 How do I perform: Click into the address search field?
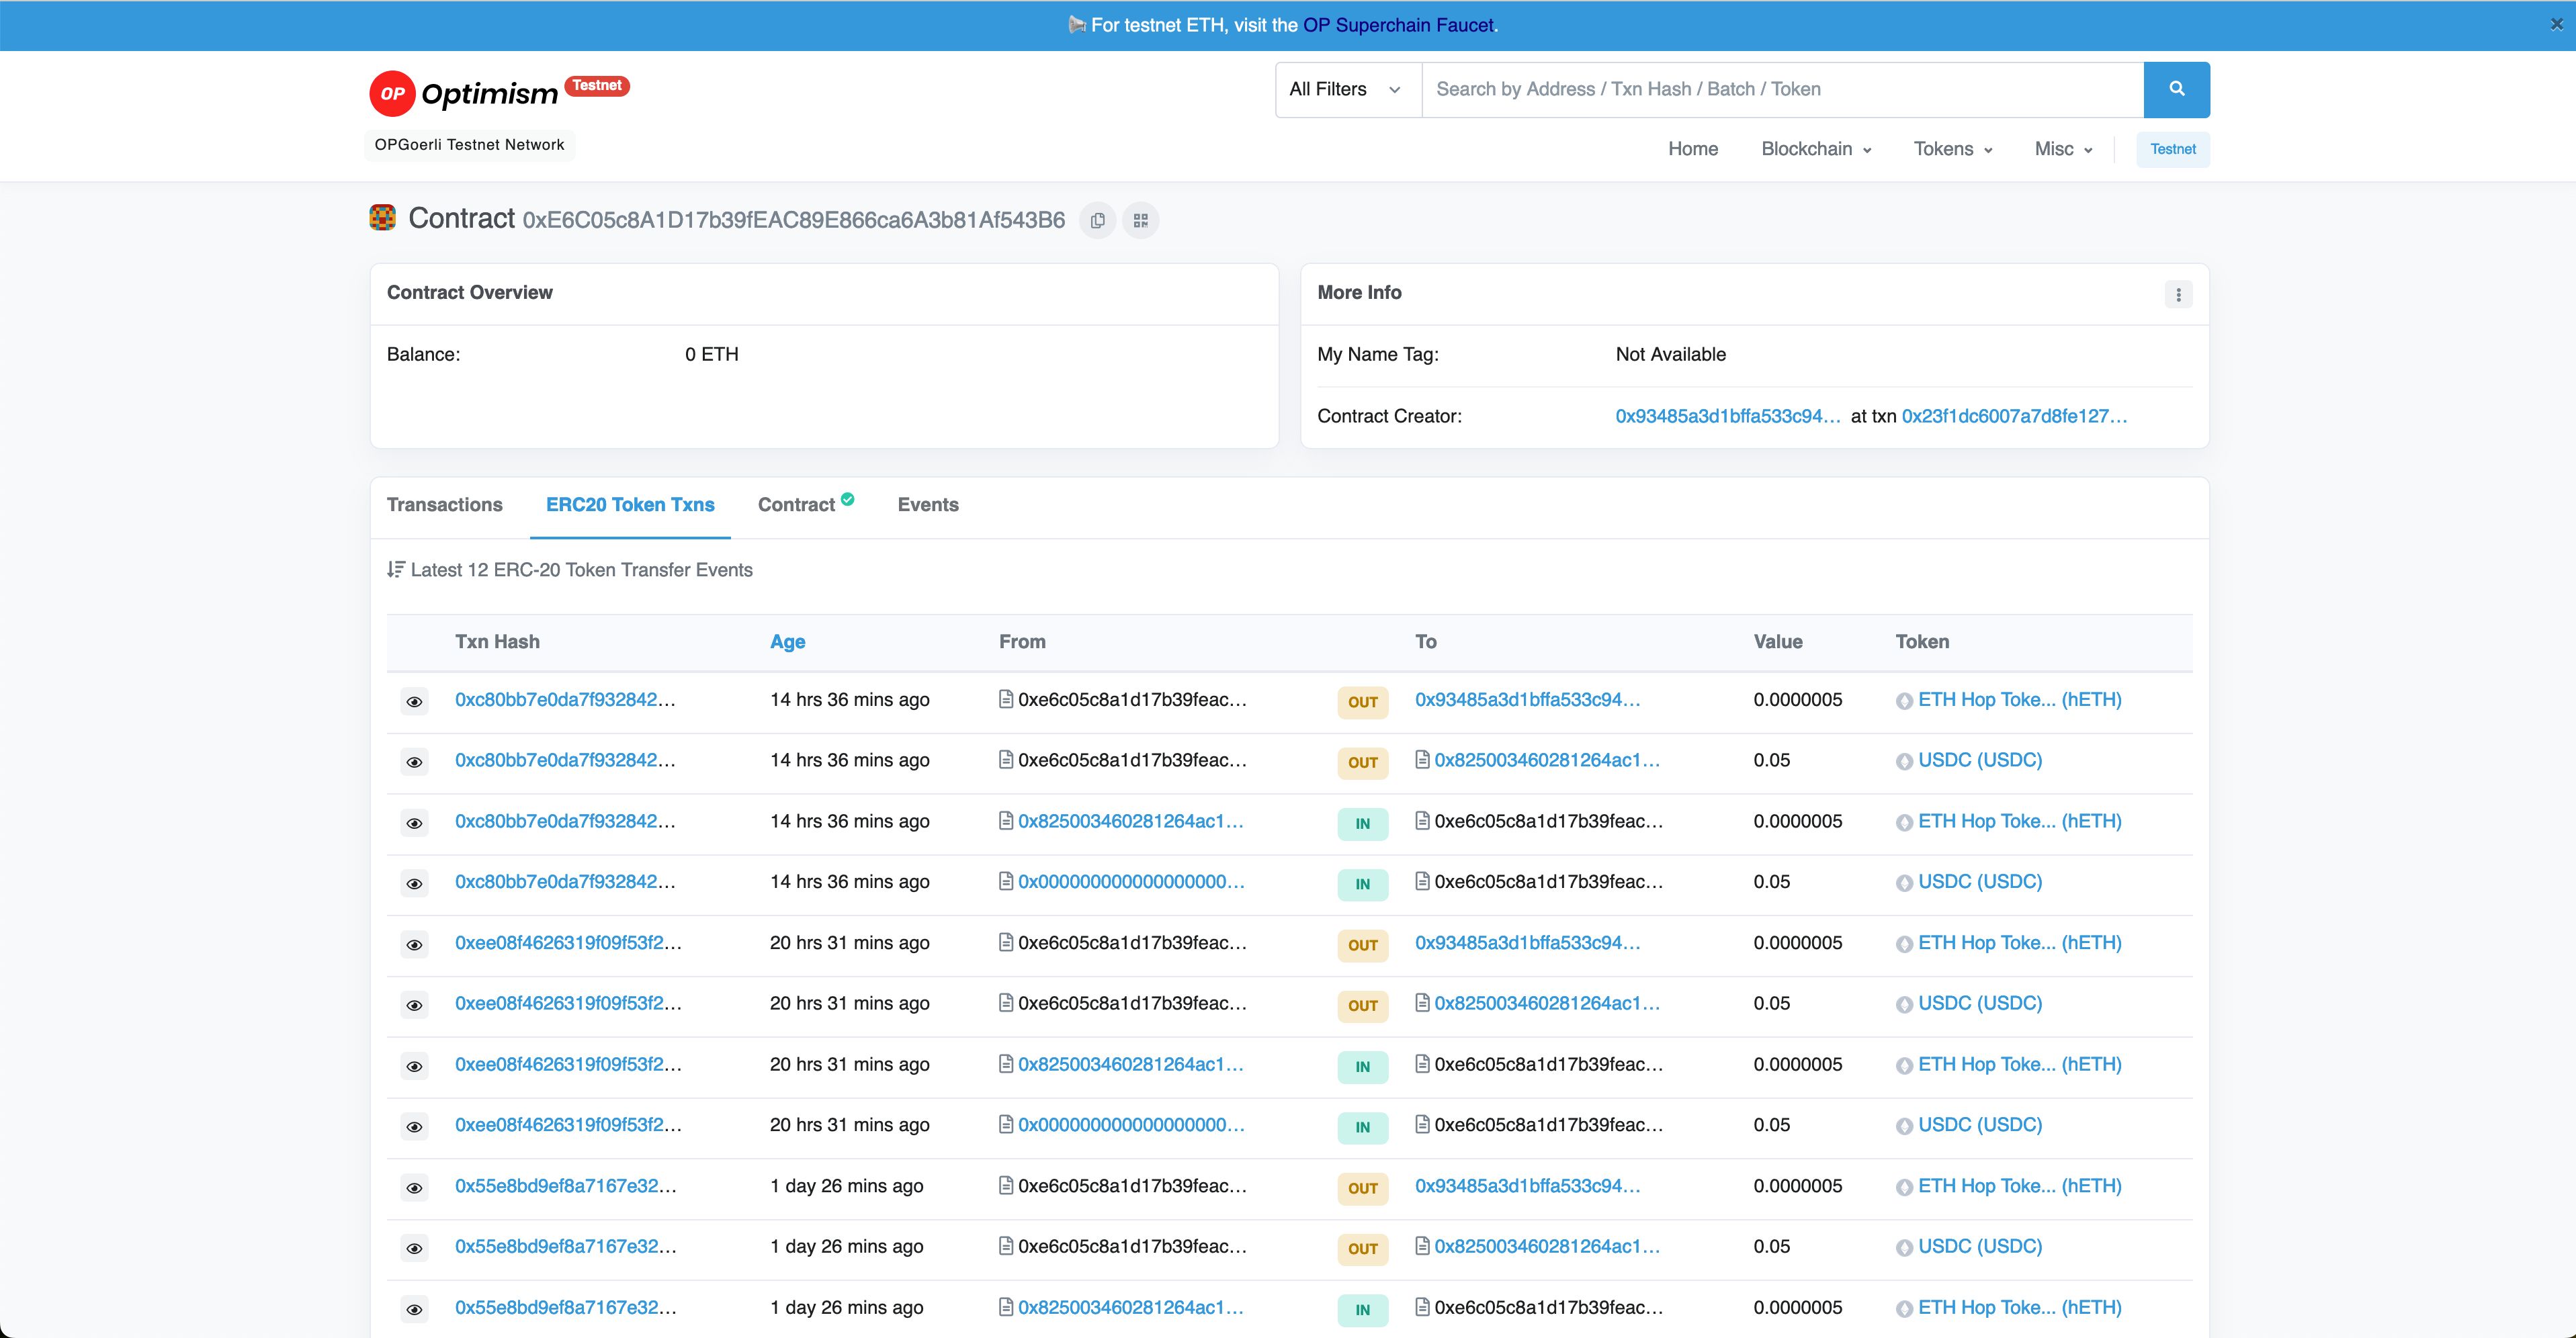[1782, 89]
